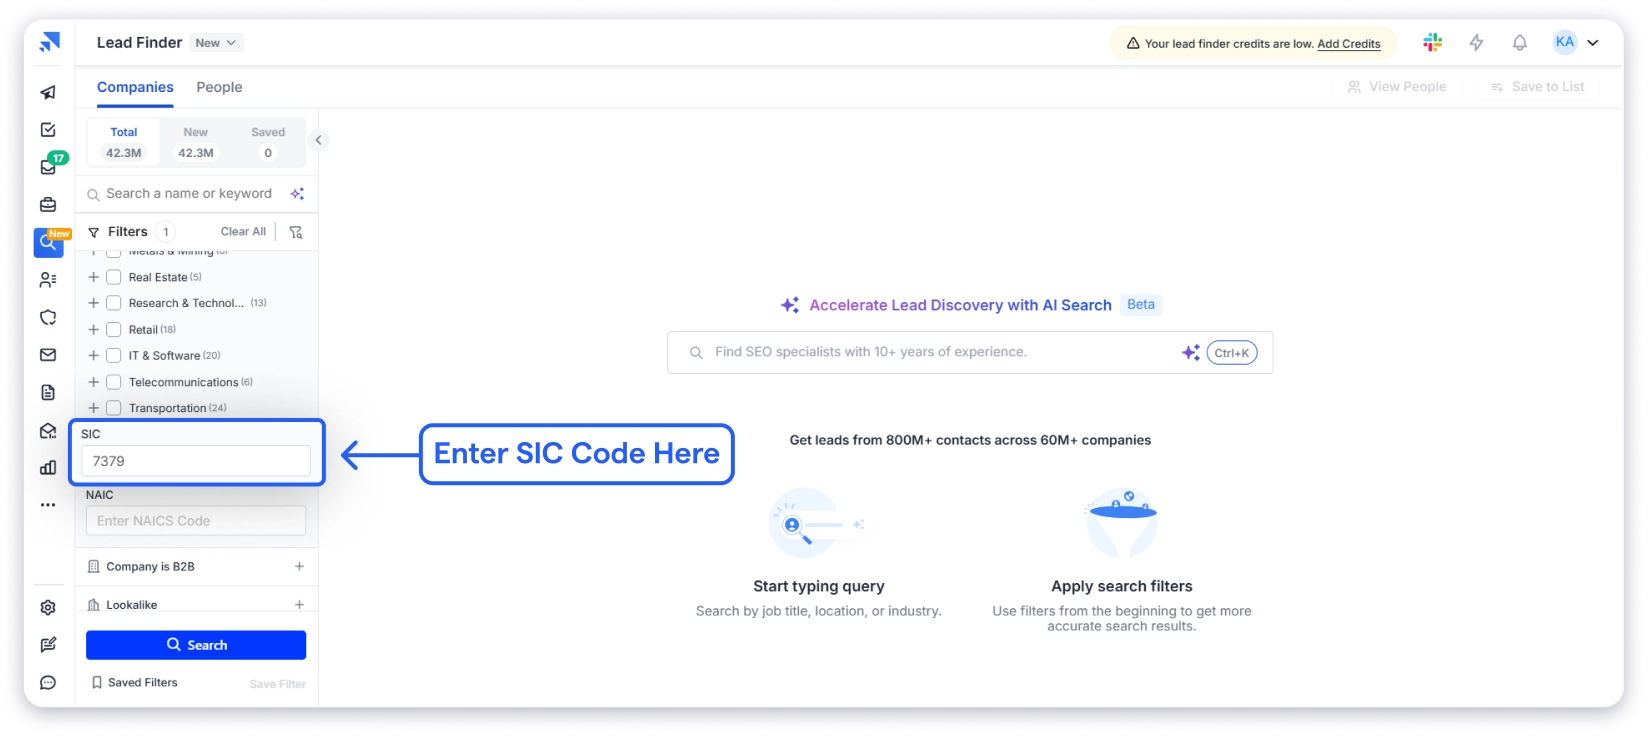Expand the Telecommunications industry group

click(x=93, y=382)
